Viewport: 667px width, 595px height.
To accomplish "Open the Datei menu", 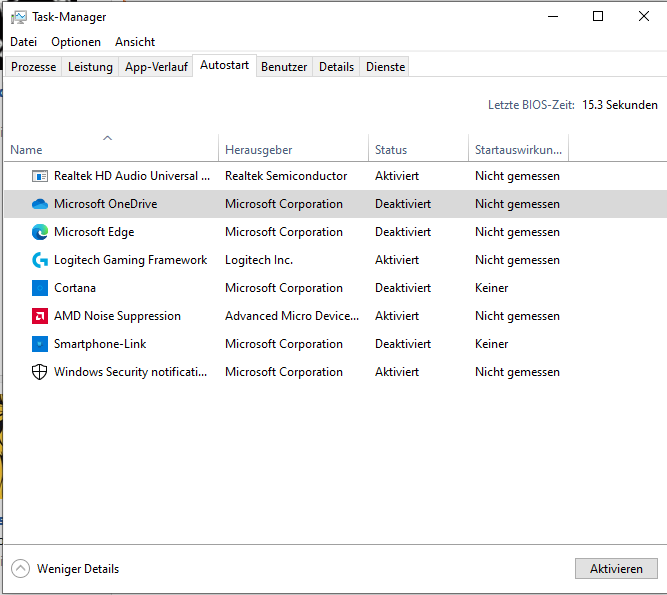I will coord(23,42).
